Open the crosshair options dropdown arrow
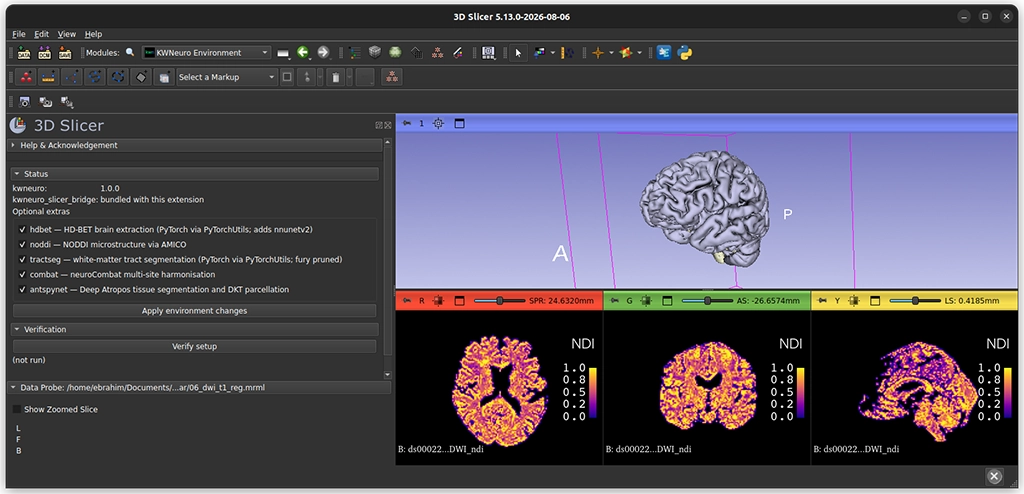Screen dimensions: 1024x494 click(x=611, y=53)
